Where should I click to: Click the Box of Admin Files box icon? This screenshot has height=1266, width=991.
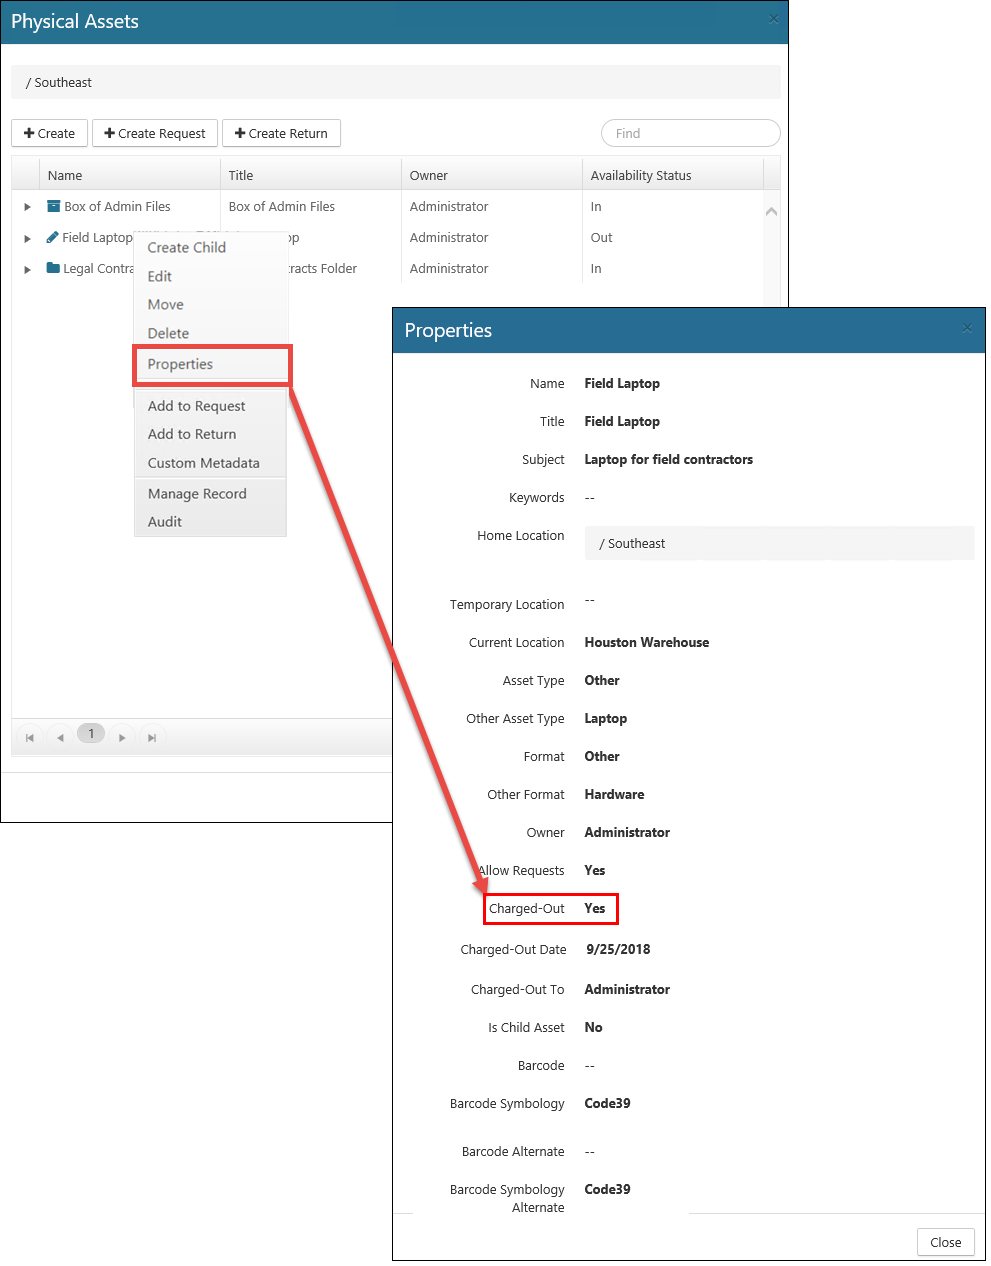pyautogui.click(x=54, y=207)
